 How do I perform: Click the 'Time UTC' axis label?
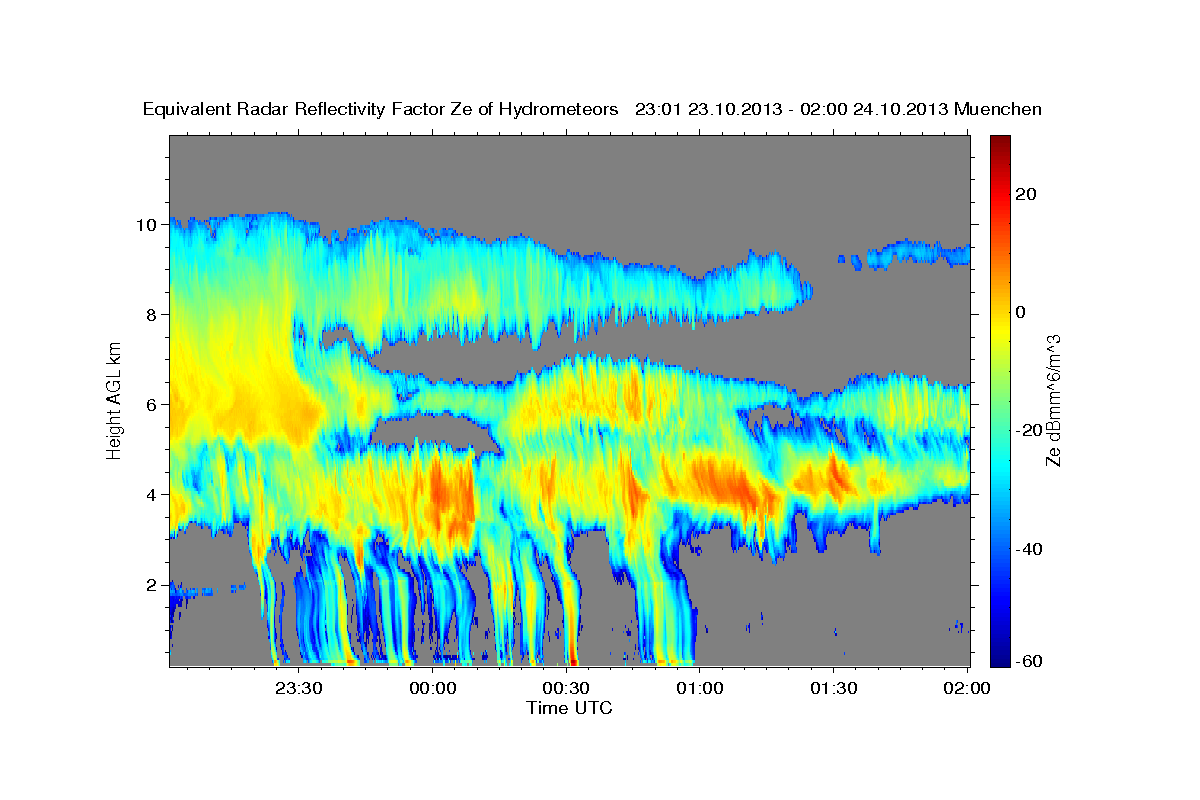pos(569,708)
